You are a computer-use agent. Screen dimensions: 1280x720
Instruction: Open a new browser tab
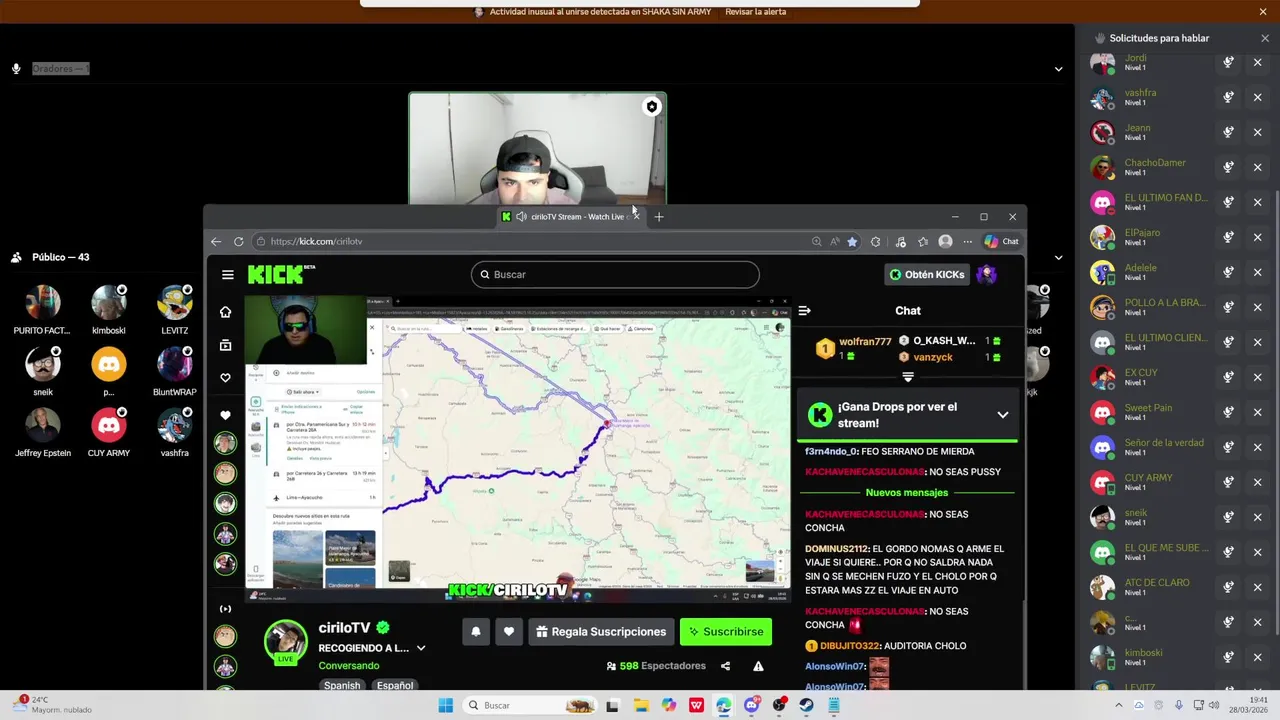tap(658, 217)
